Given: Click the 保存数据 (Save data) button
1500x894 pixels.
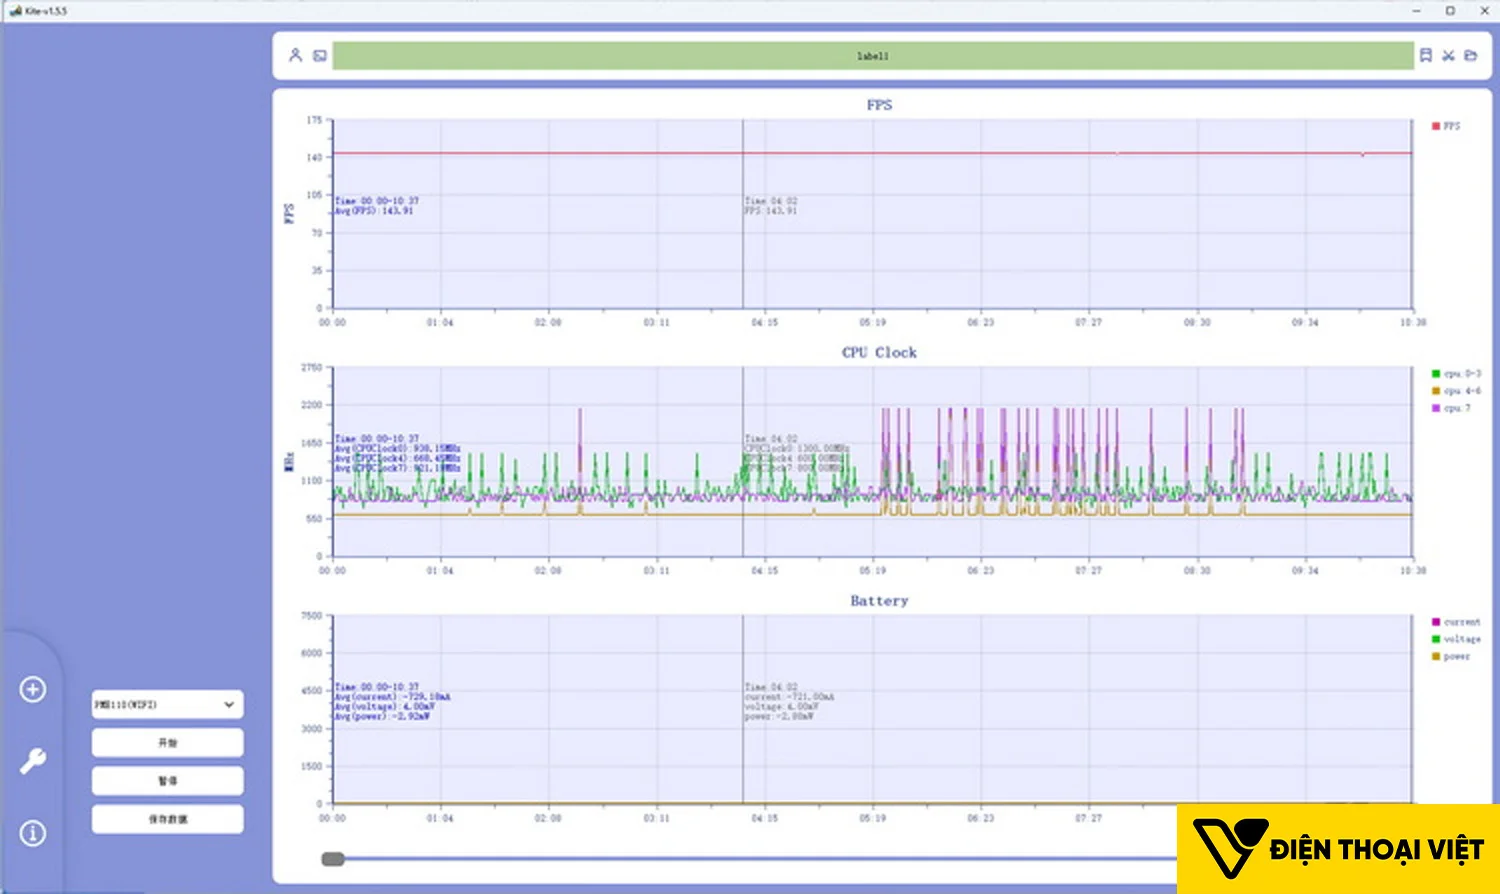Looking at the screenshot, I should 167,819.
